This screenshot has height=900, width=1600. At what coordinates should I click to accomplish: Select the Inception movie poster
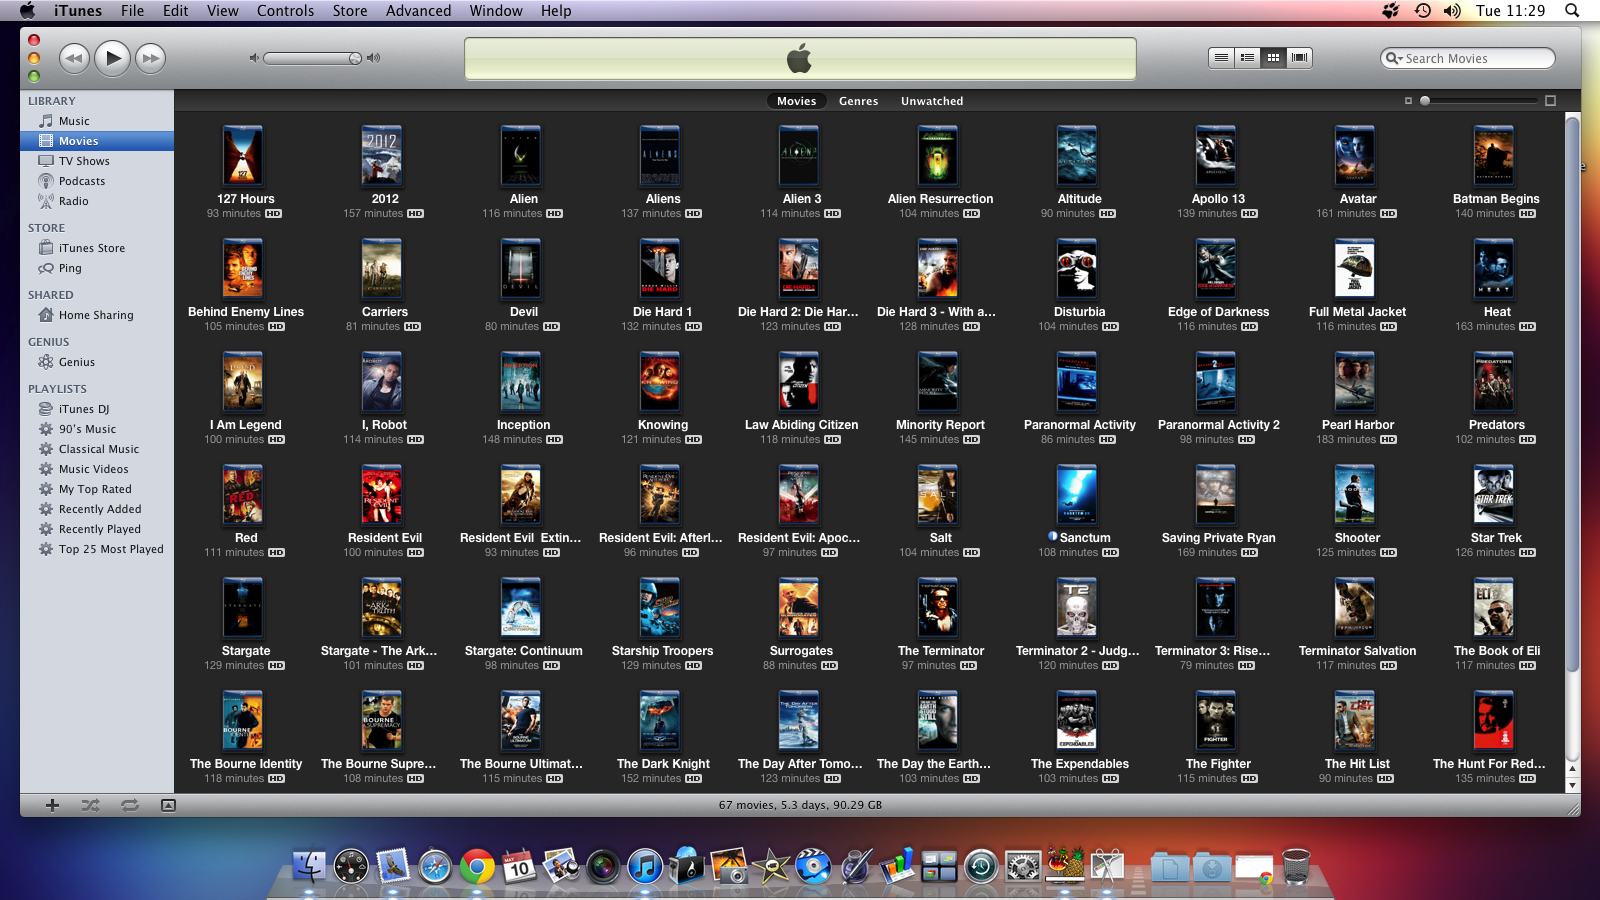tap(521, 382)
